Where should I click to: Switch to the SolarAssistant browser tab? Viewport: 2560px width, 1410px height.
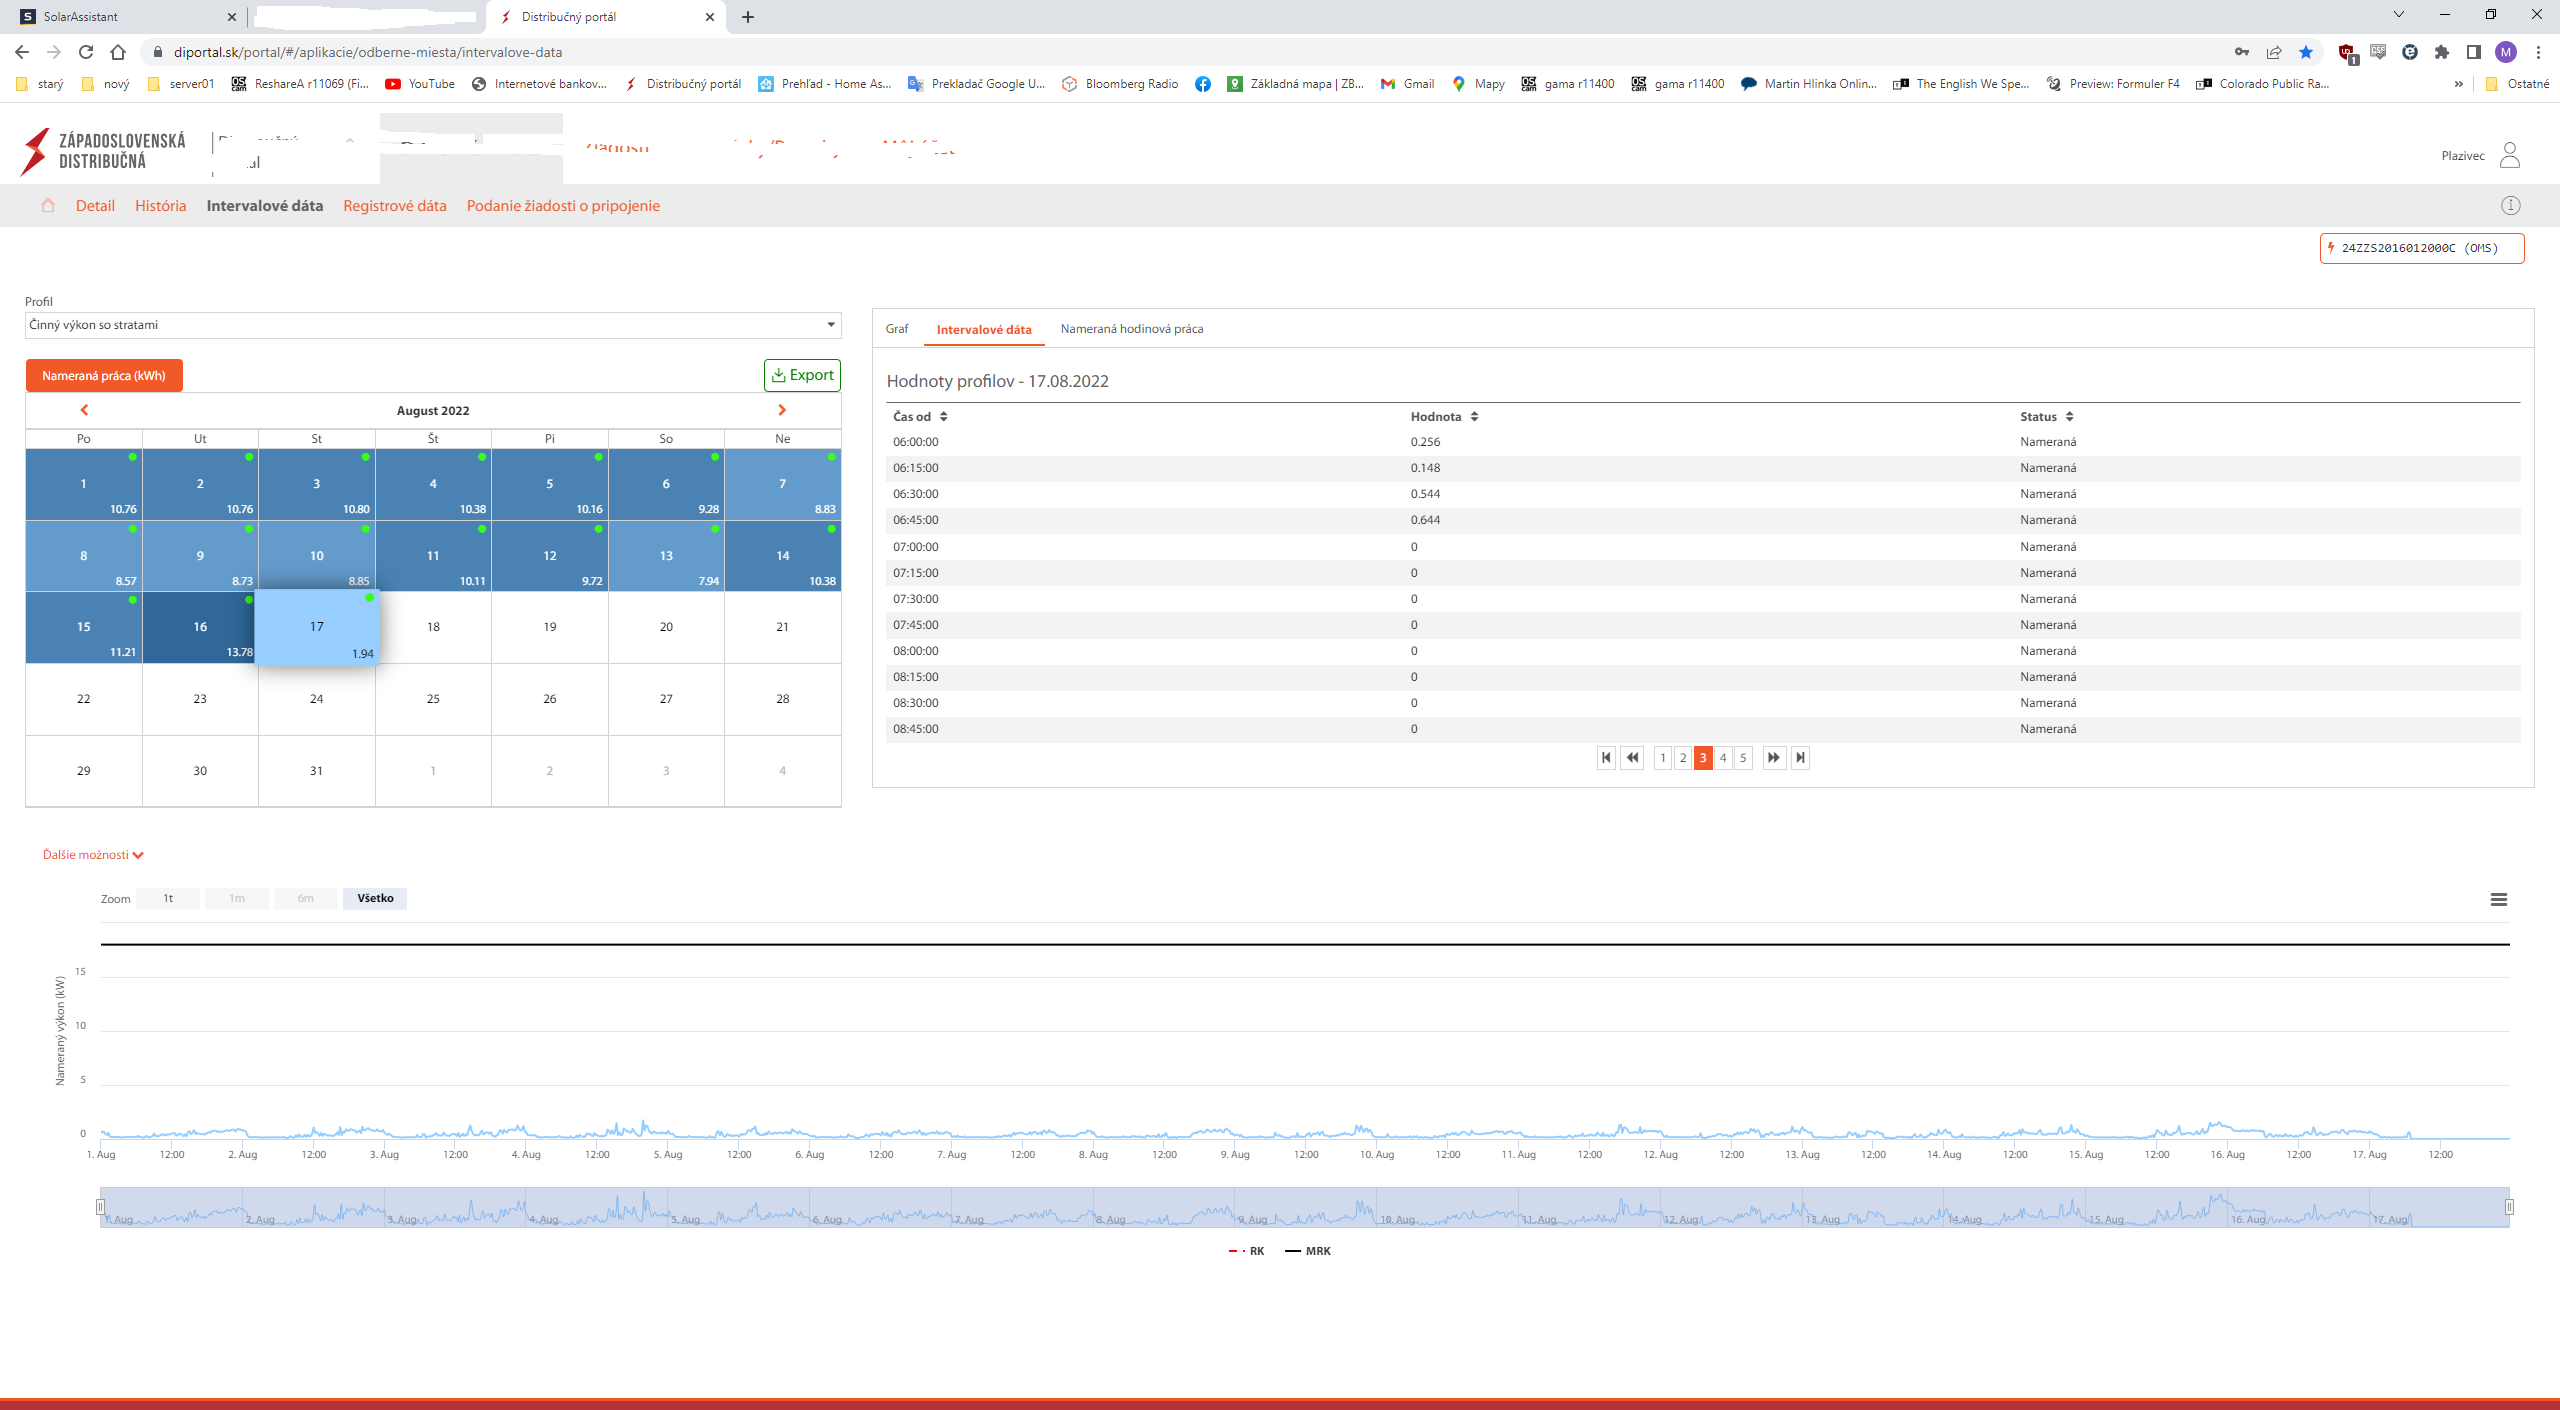point(125,17)
